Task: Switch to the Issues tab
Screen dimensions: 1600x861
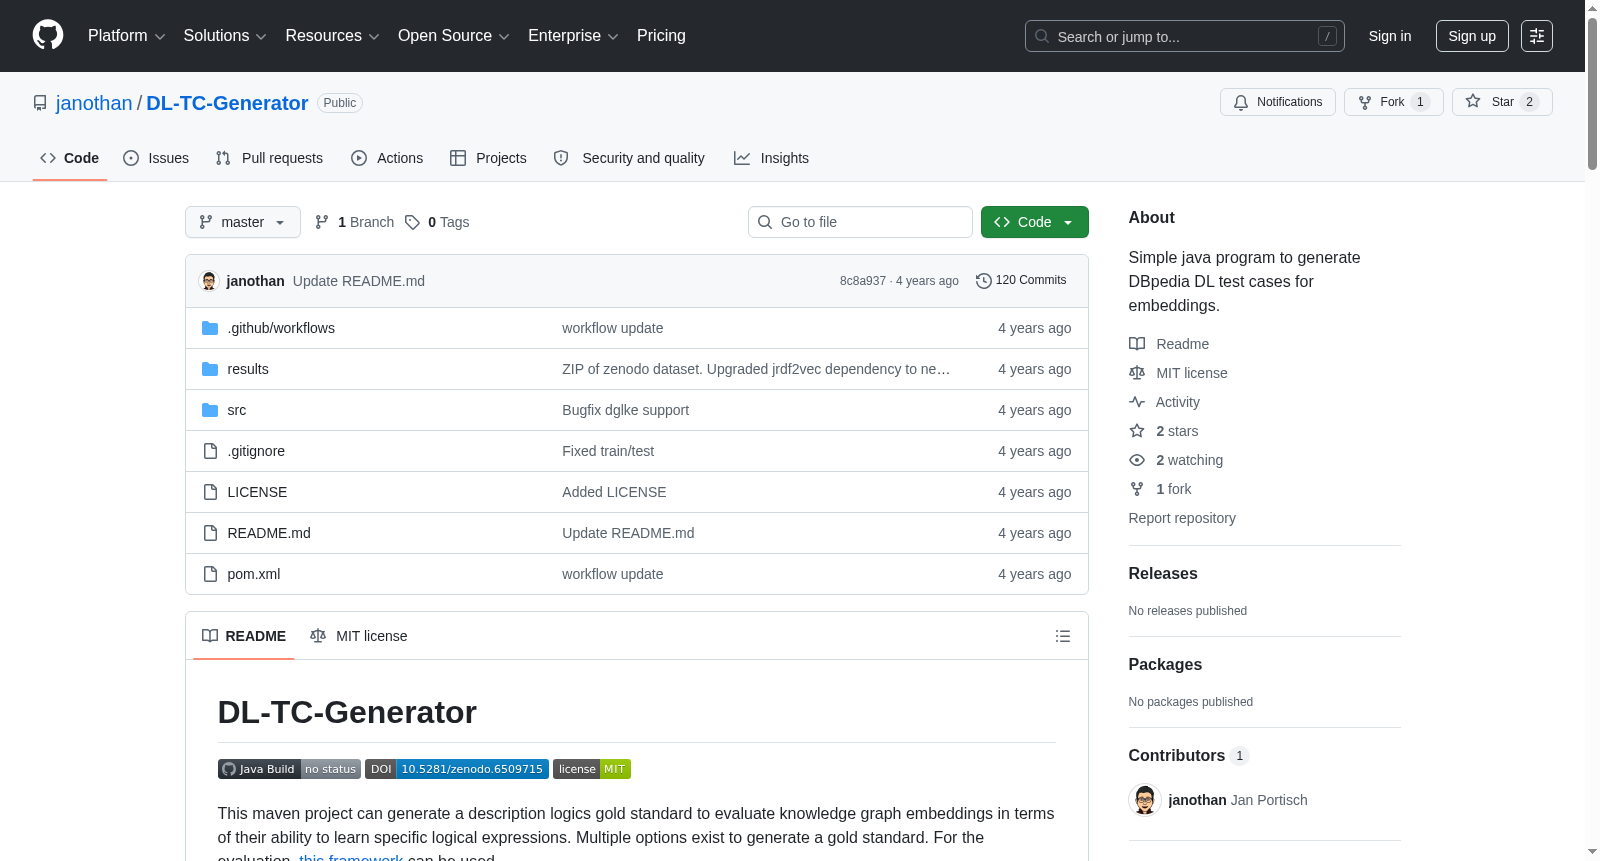Action: 156,158
